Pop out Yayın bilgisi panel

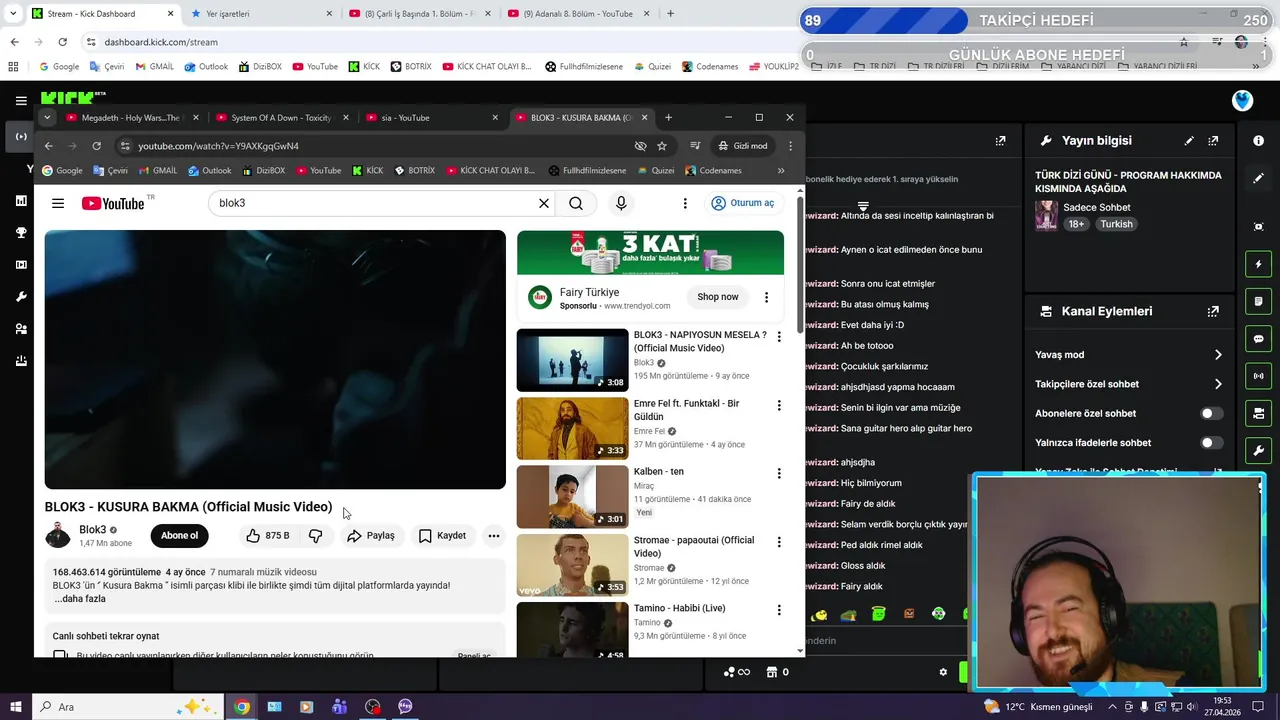(x=1213, y=141)
